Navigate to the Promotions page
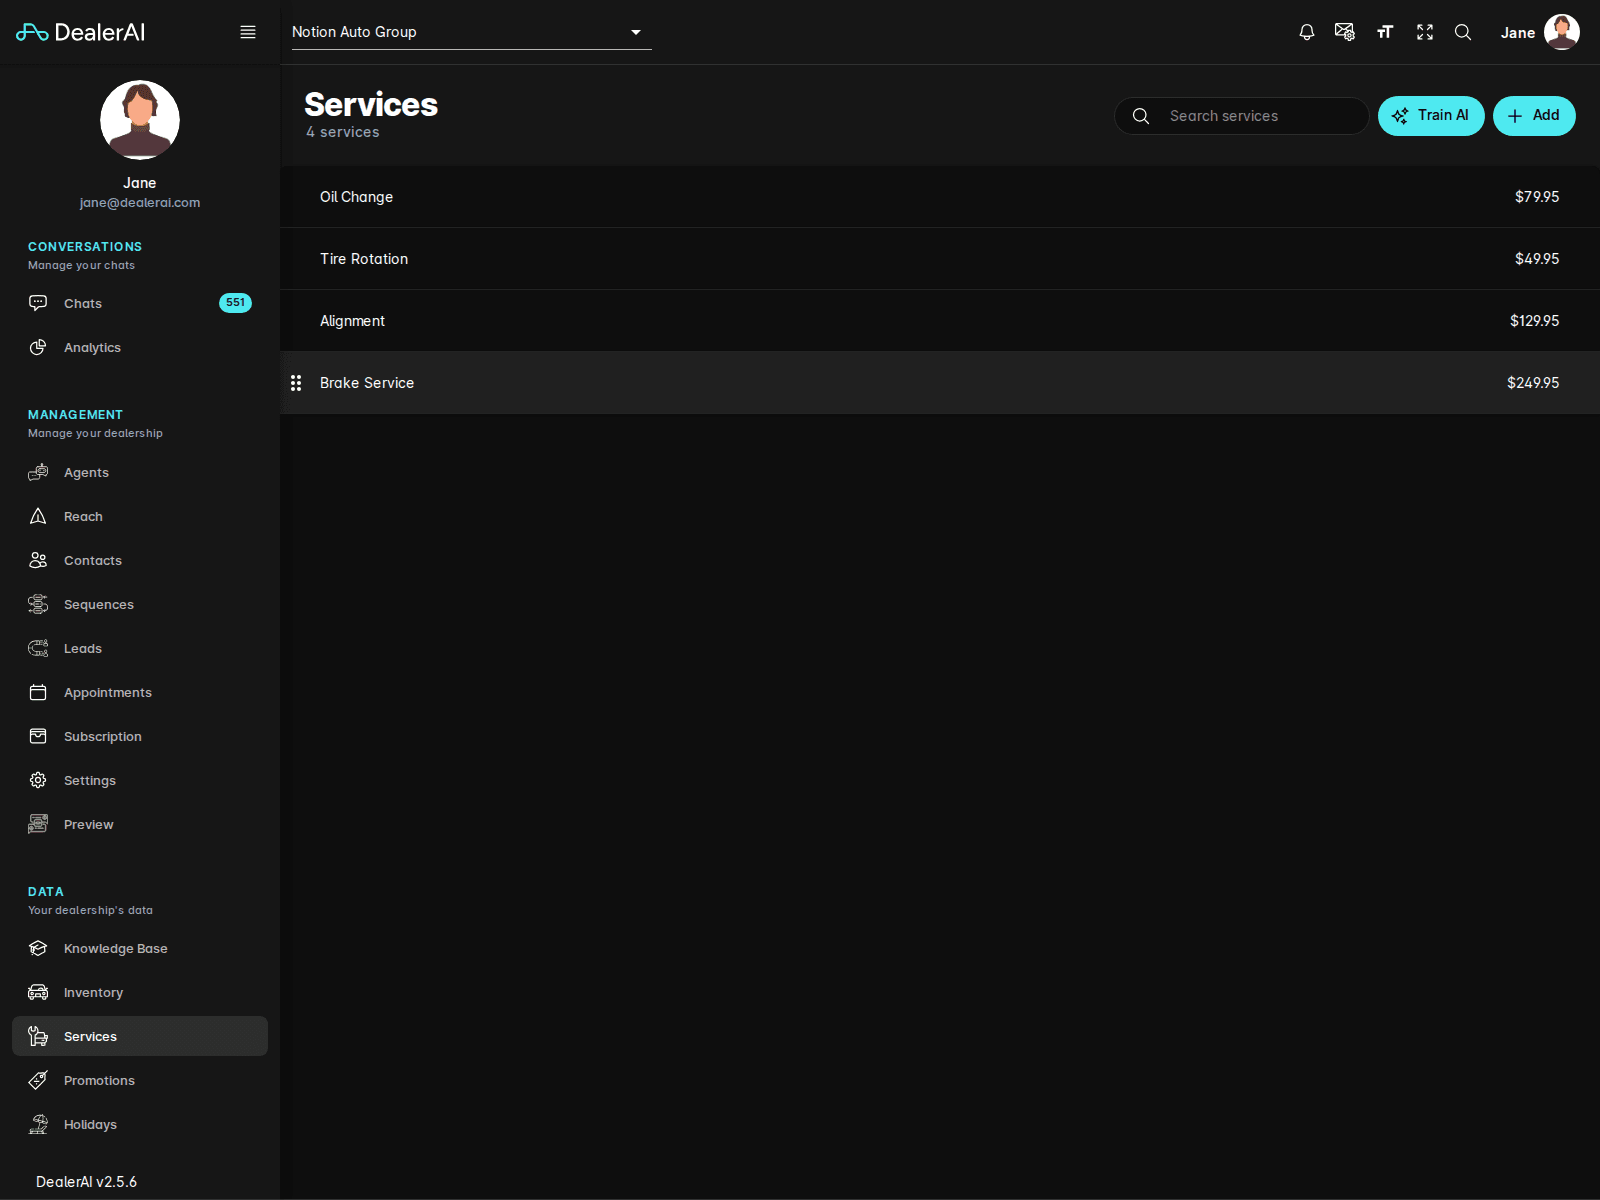Image resolution: width=1600 pixels, height=1200 pixels. (x=99, y=1080)
